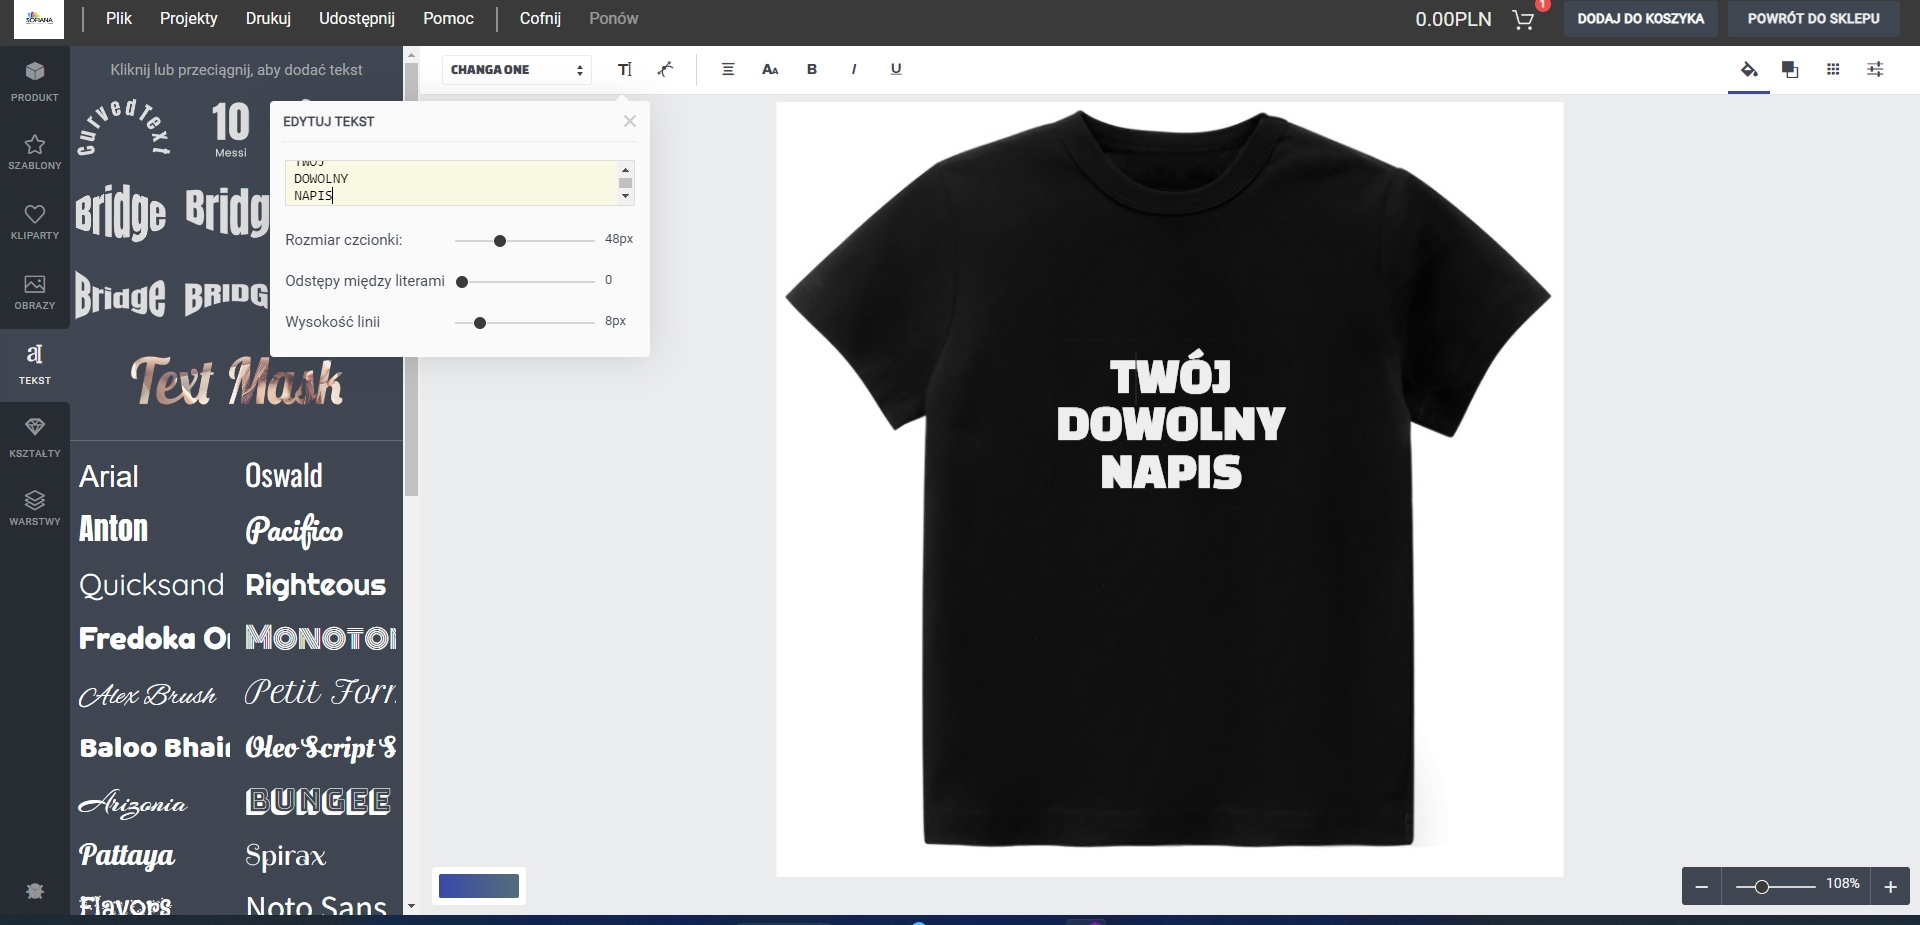Screen dimensions: 1920x925
Task: Click the DODAJ DO KOSZYKA button
Action: [1640, 18]
